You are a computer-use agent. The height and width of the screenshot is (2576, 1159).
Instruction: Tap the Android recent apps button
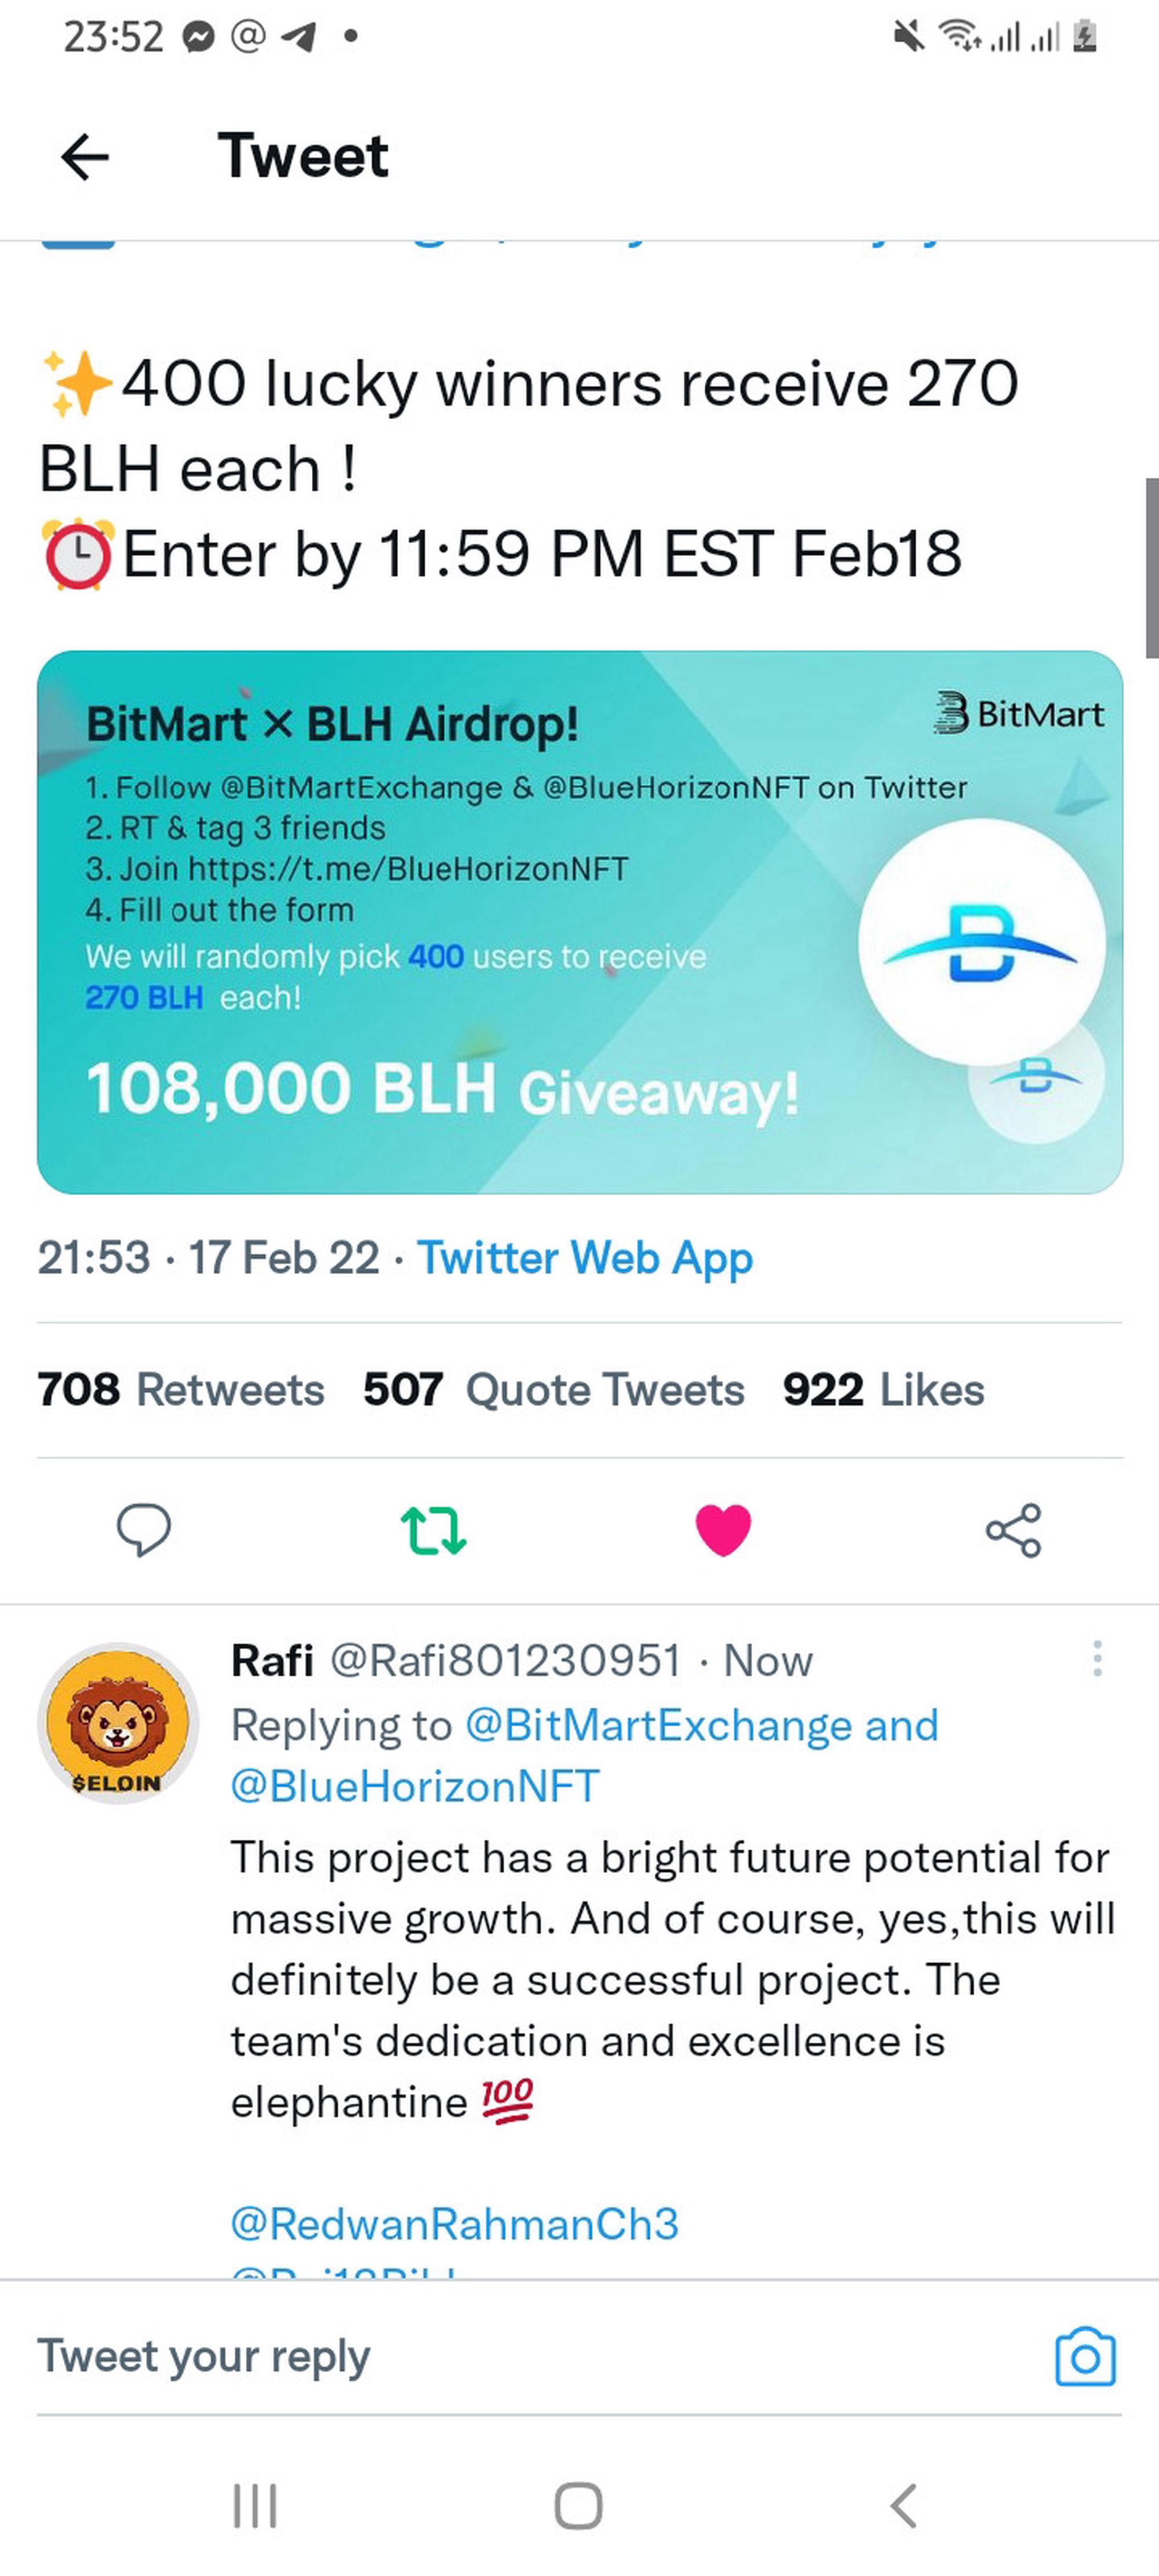click(x=255, y=2506)
